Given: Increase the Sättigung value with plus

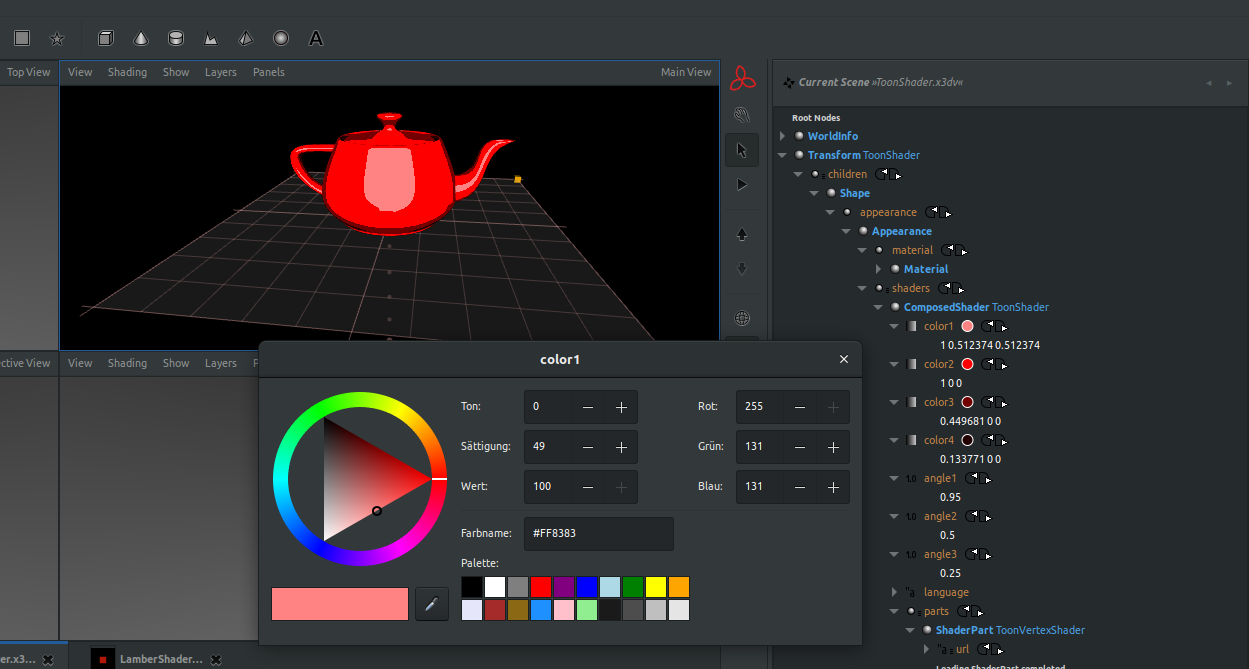Looking at the screenshot, I should click(621, 446).
